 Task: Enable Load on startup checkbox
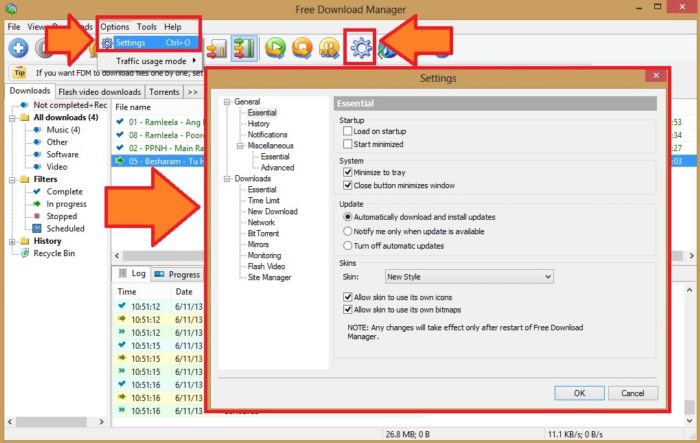tap(347, 131)
